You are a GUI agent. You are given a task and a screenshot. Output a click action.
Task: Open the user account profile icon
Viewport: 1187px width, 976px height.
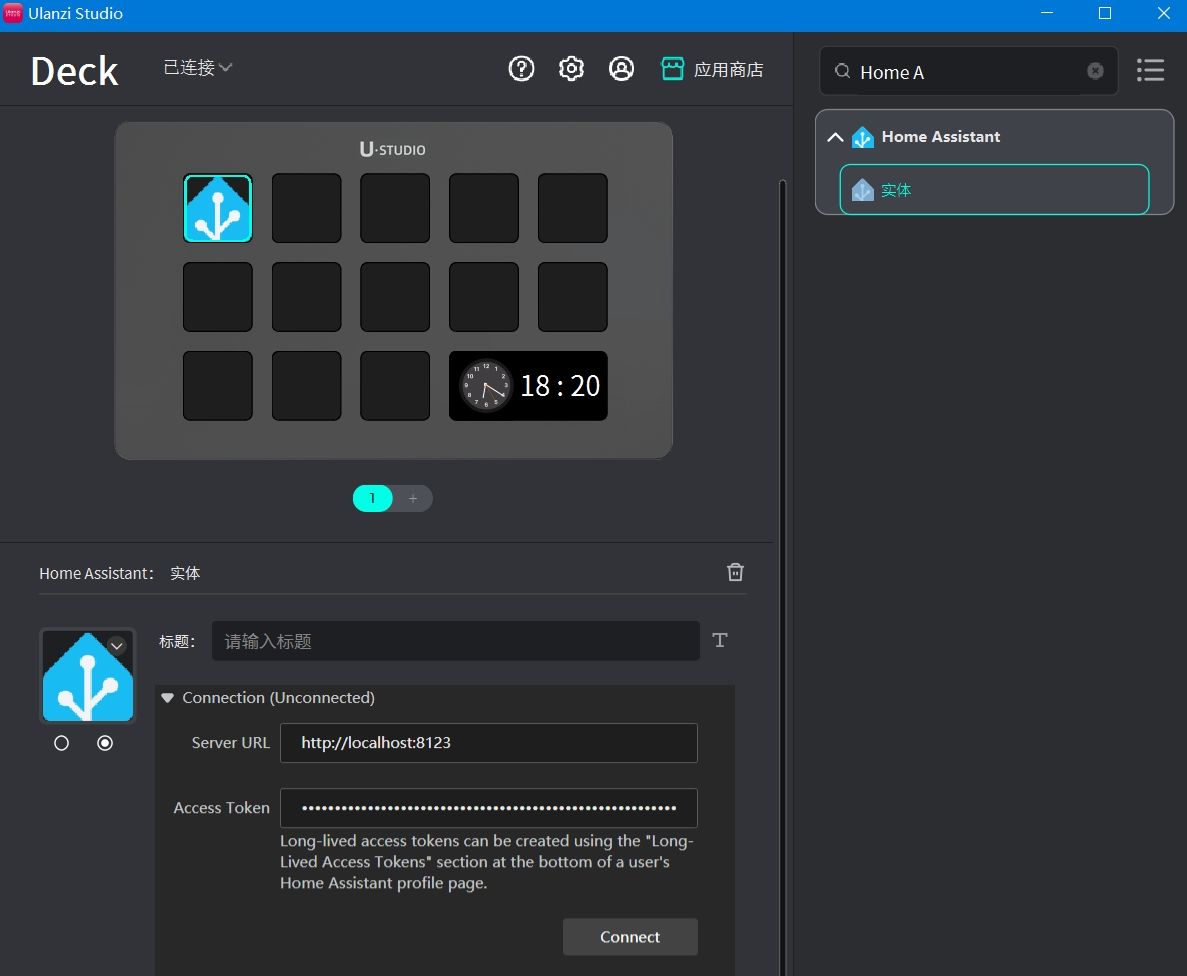[x=621, y=69]
